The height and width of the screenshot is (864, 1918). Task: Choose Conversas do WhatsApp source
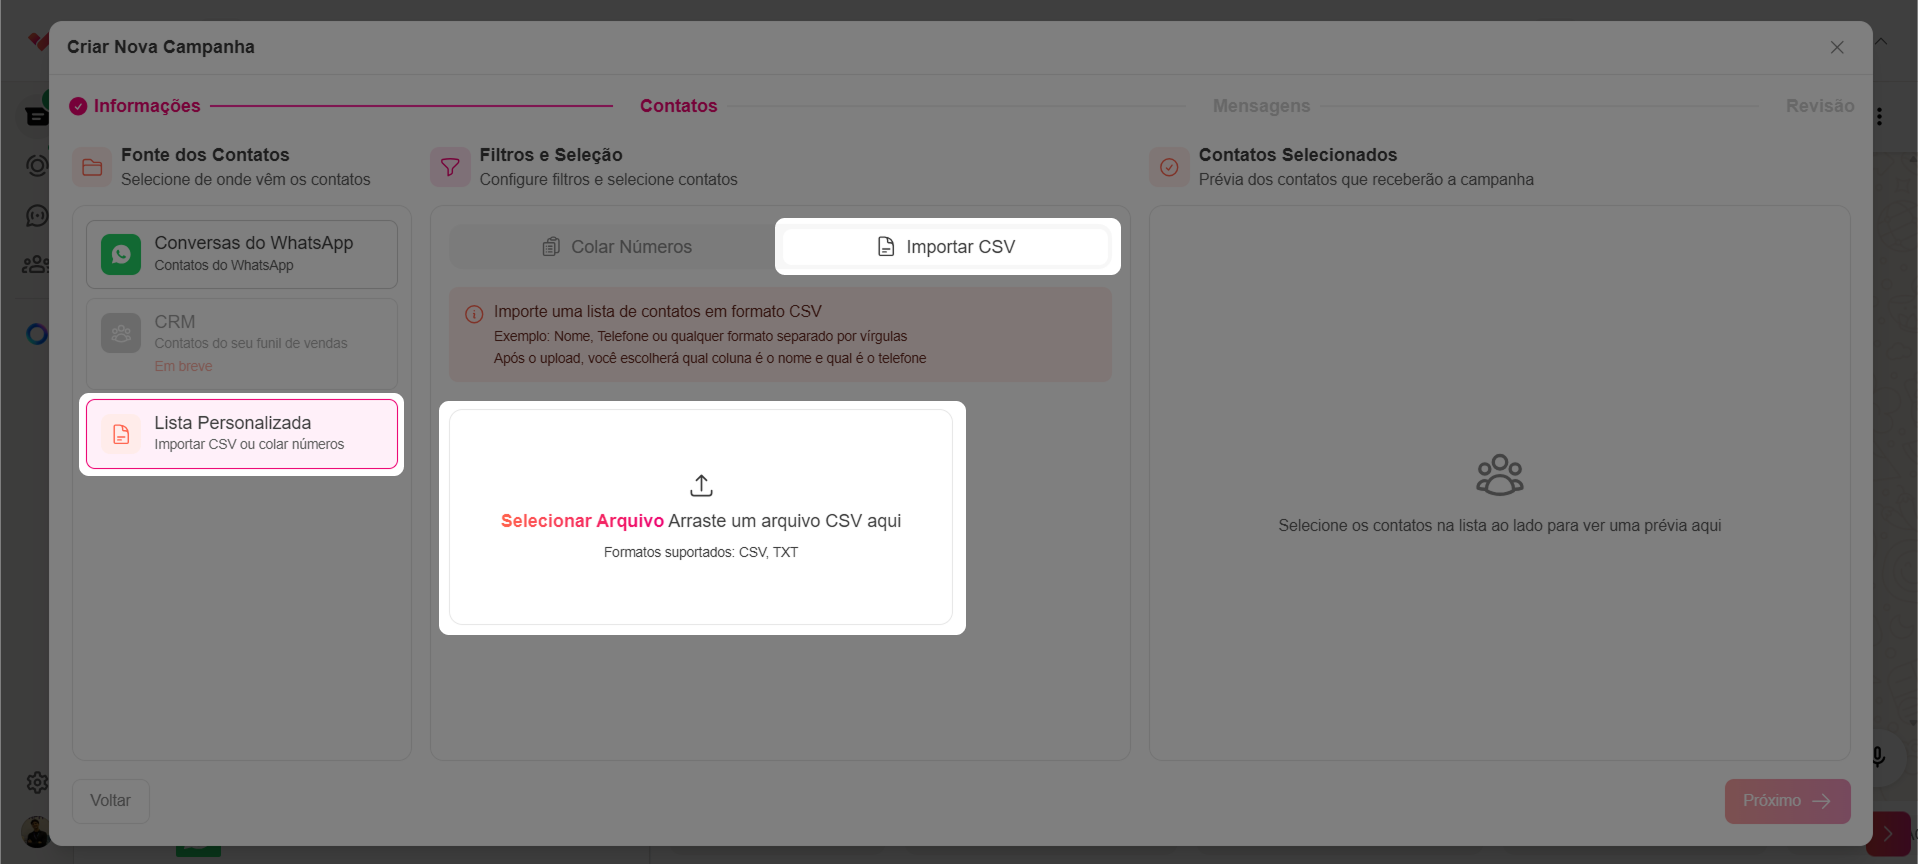click(242, 254)
